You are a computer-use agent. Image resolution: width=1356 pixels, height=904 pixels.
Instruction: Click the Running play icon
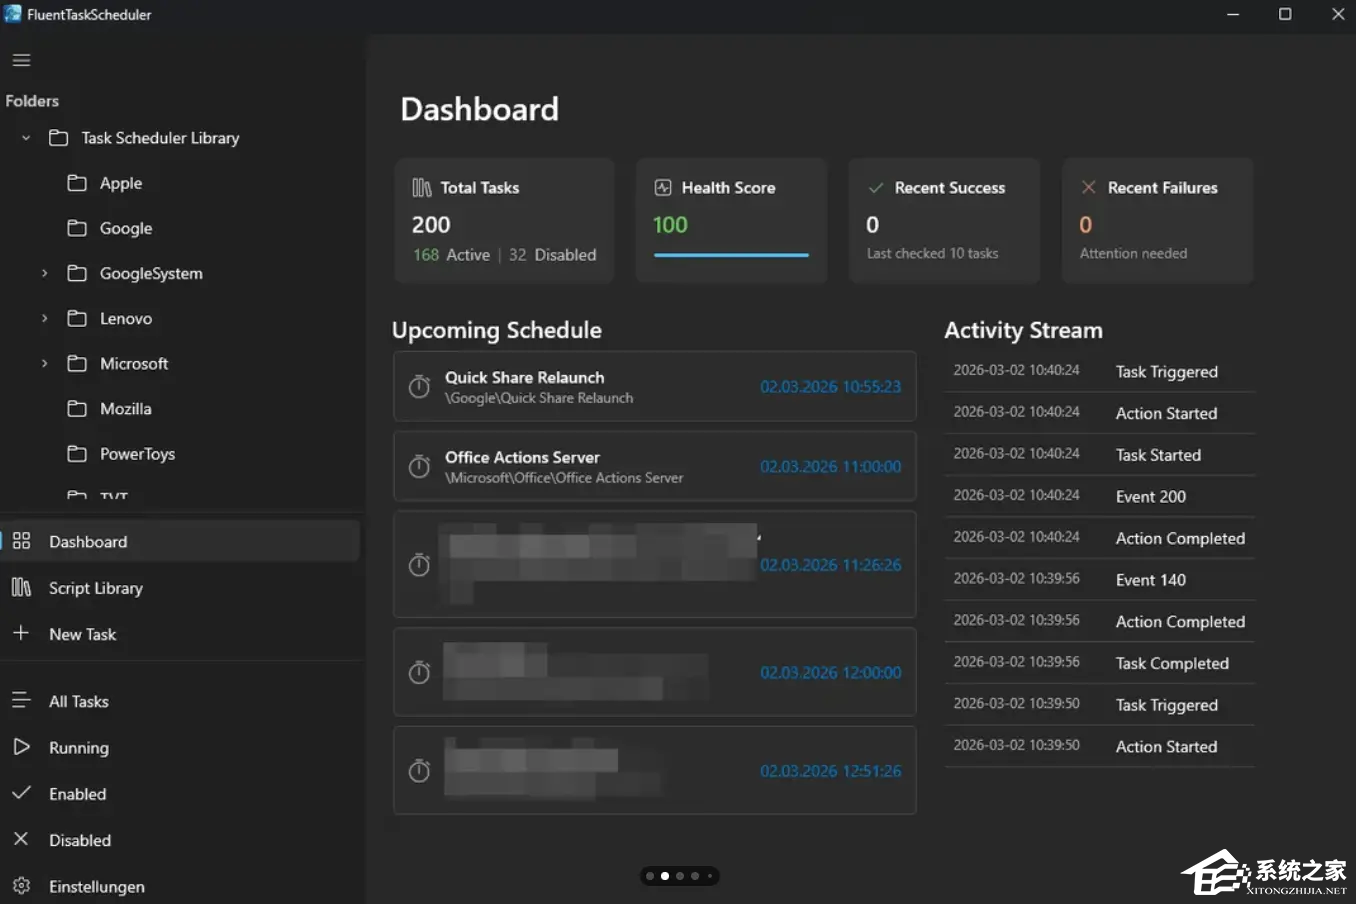point(21,747)
